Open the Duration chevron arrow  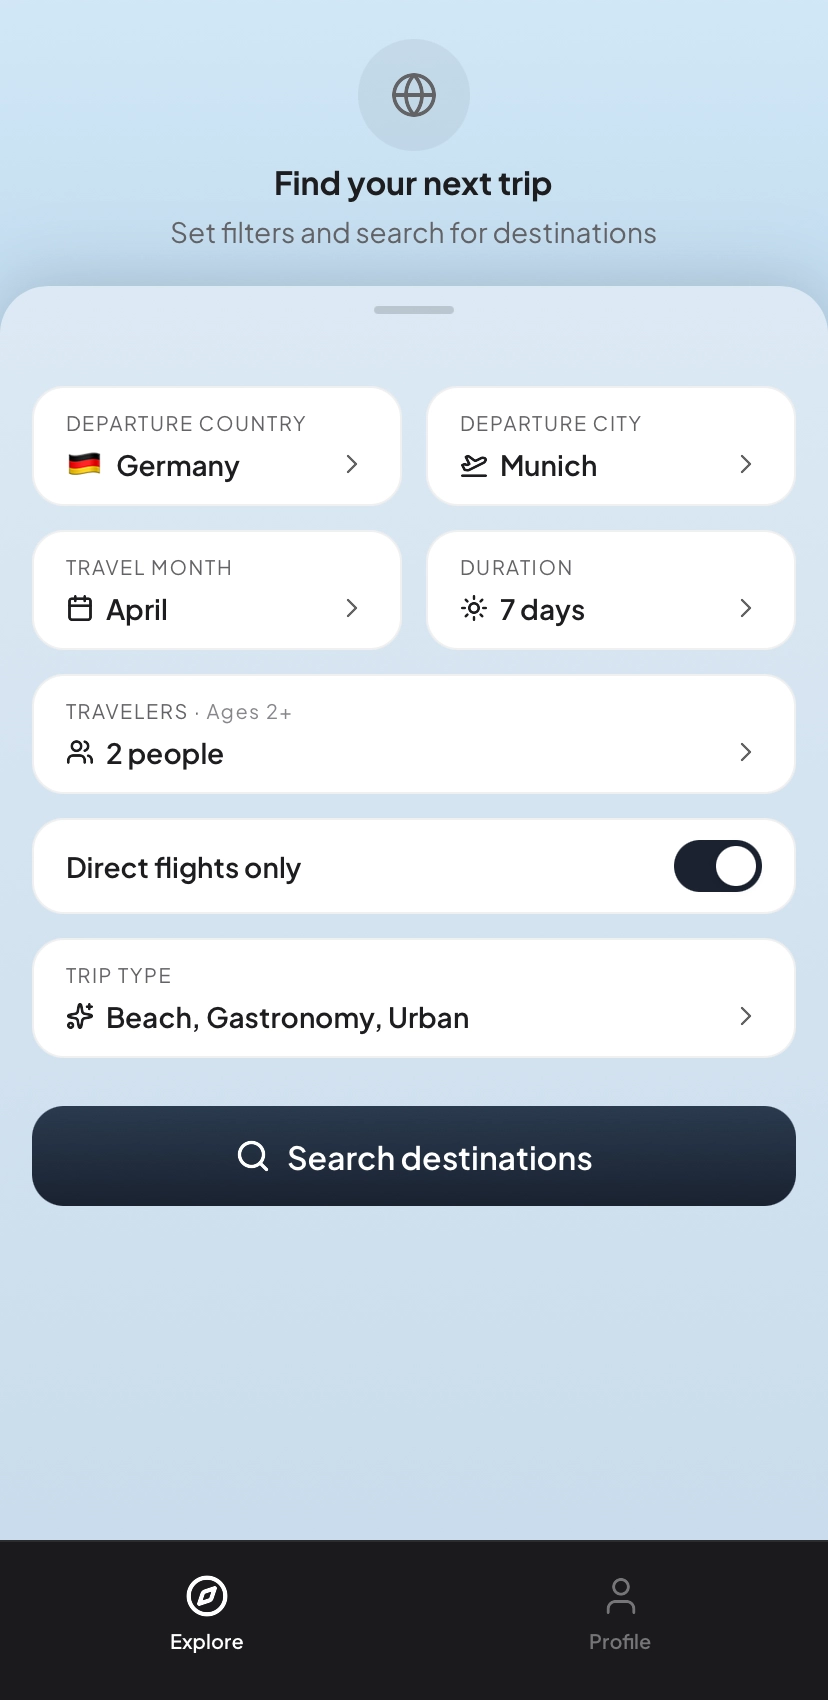(746, 608)
